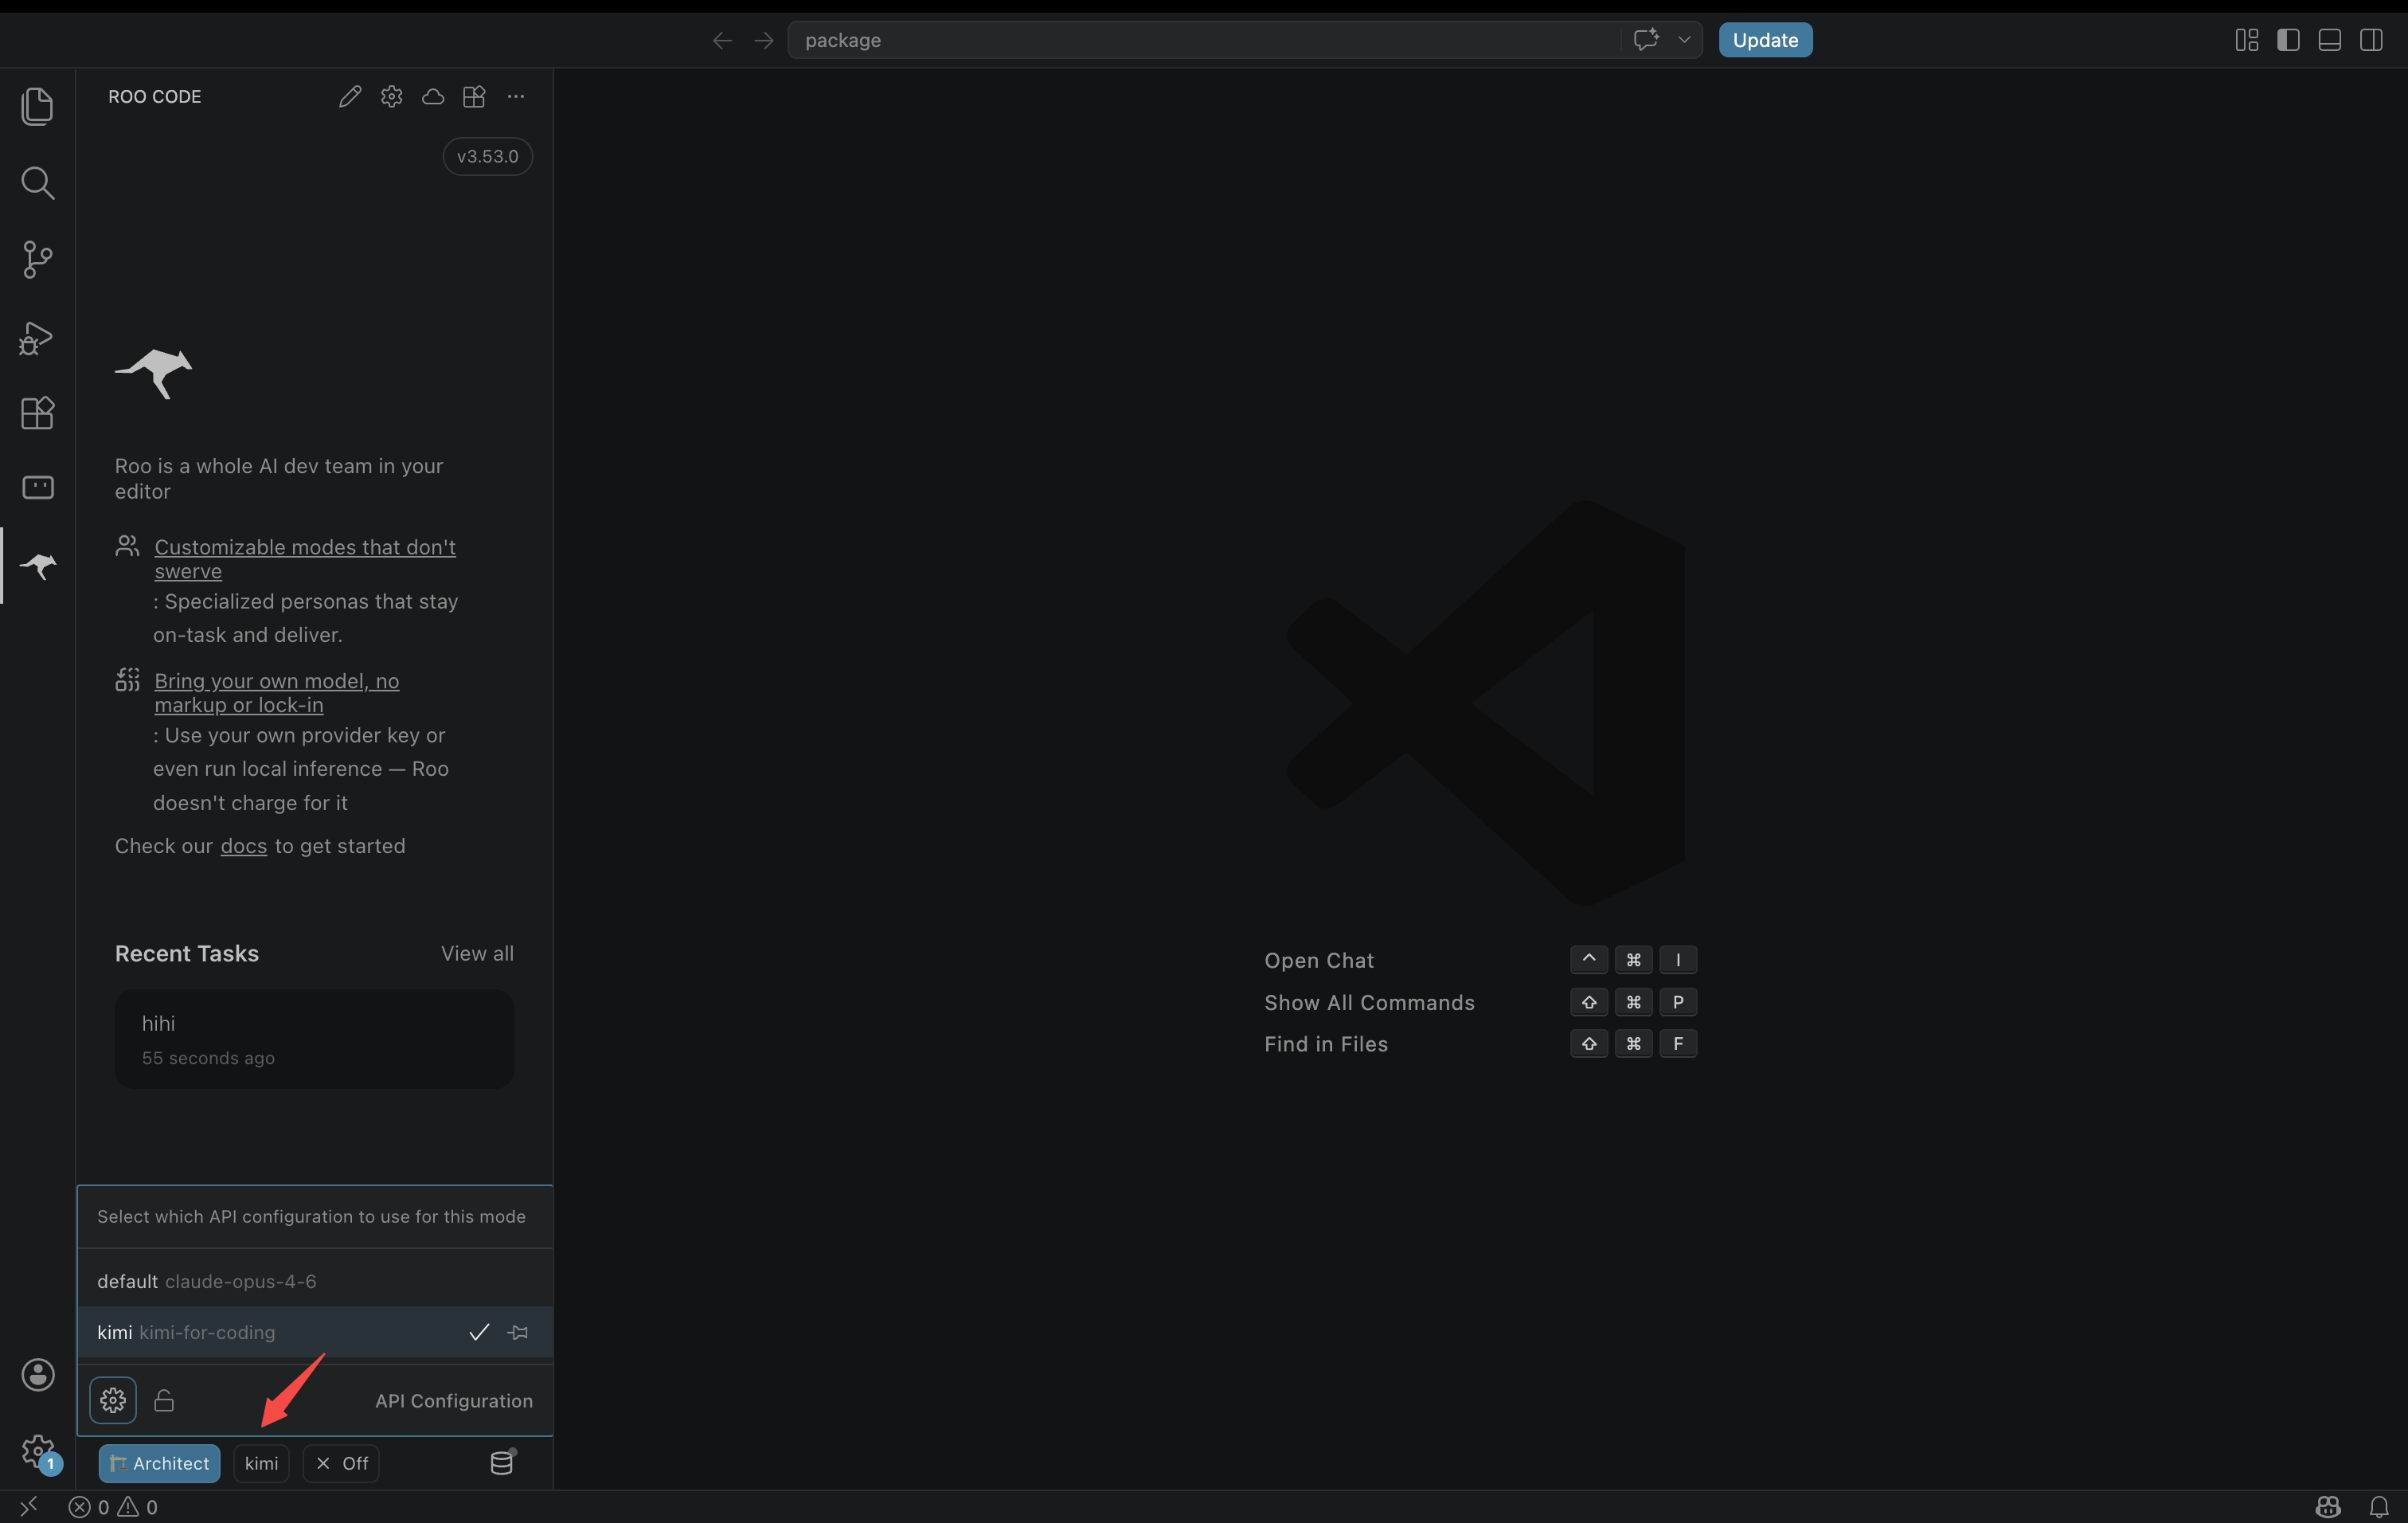Select the Roo Code kangaroo sidebar icon
The height and width of the screenshot is (1523, 2408).
pyautogui.click(x=37, y=566)
